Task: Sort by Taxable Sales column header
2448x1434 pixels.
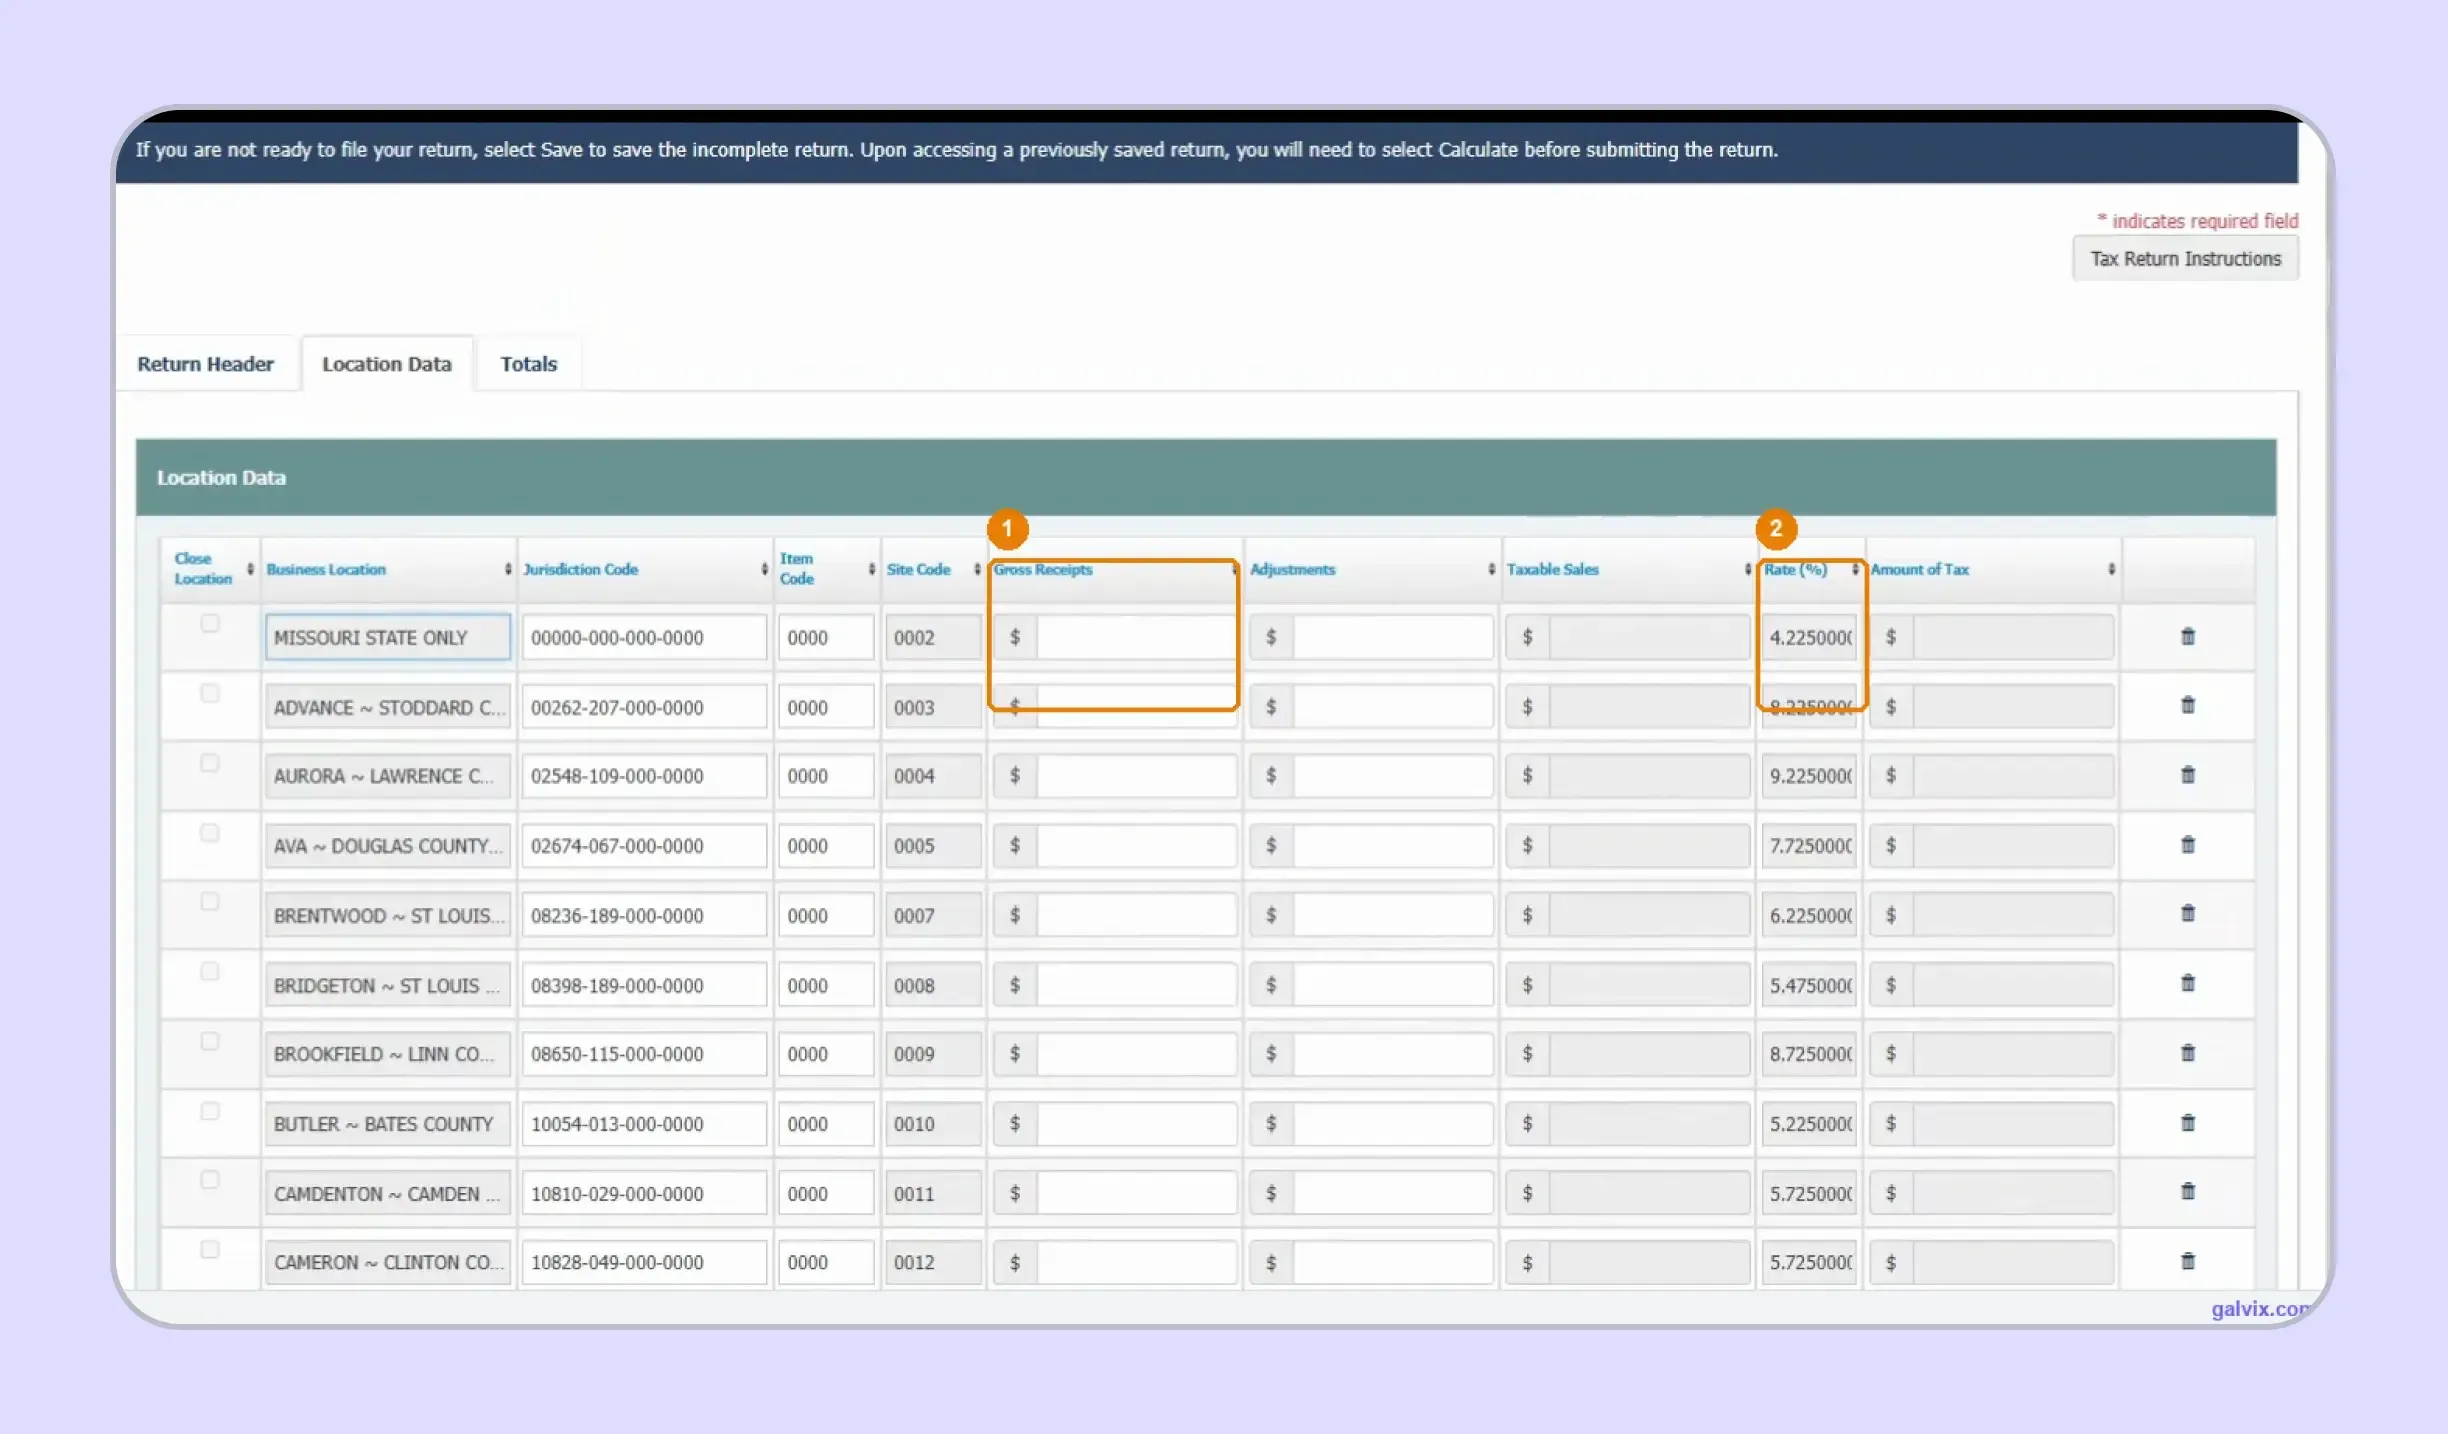Action: point(1629,569)
